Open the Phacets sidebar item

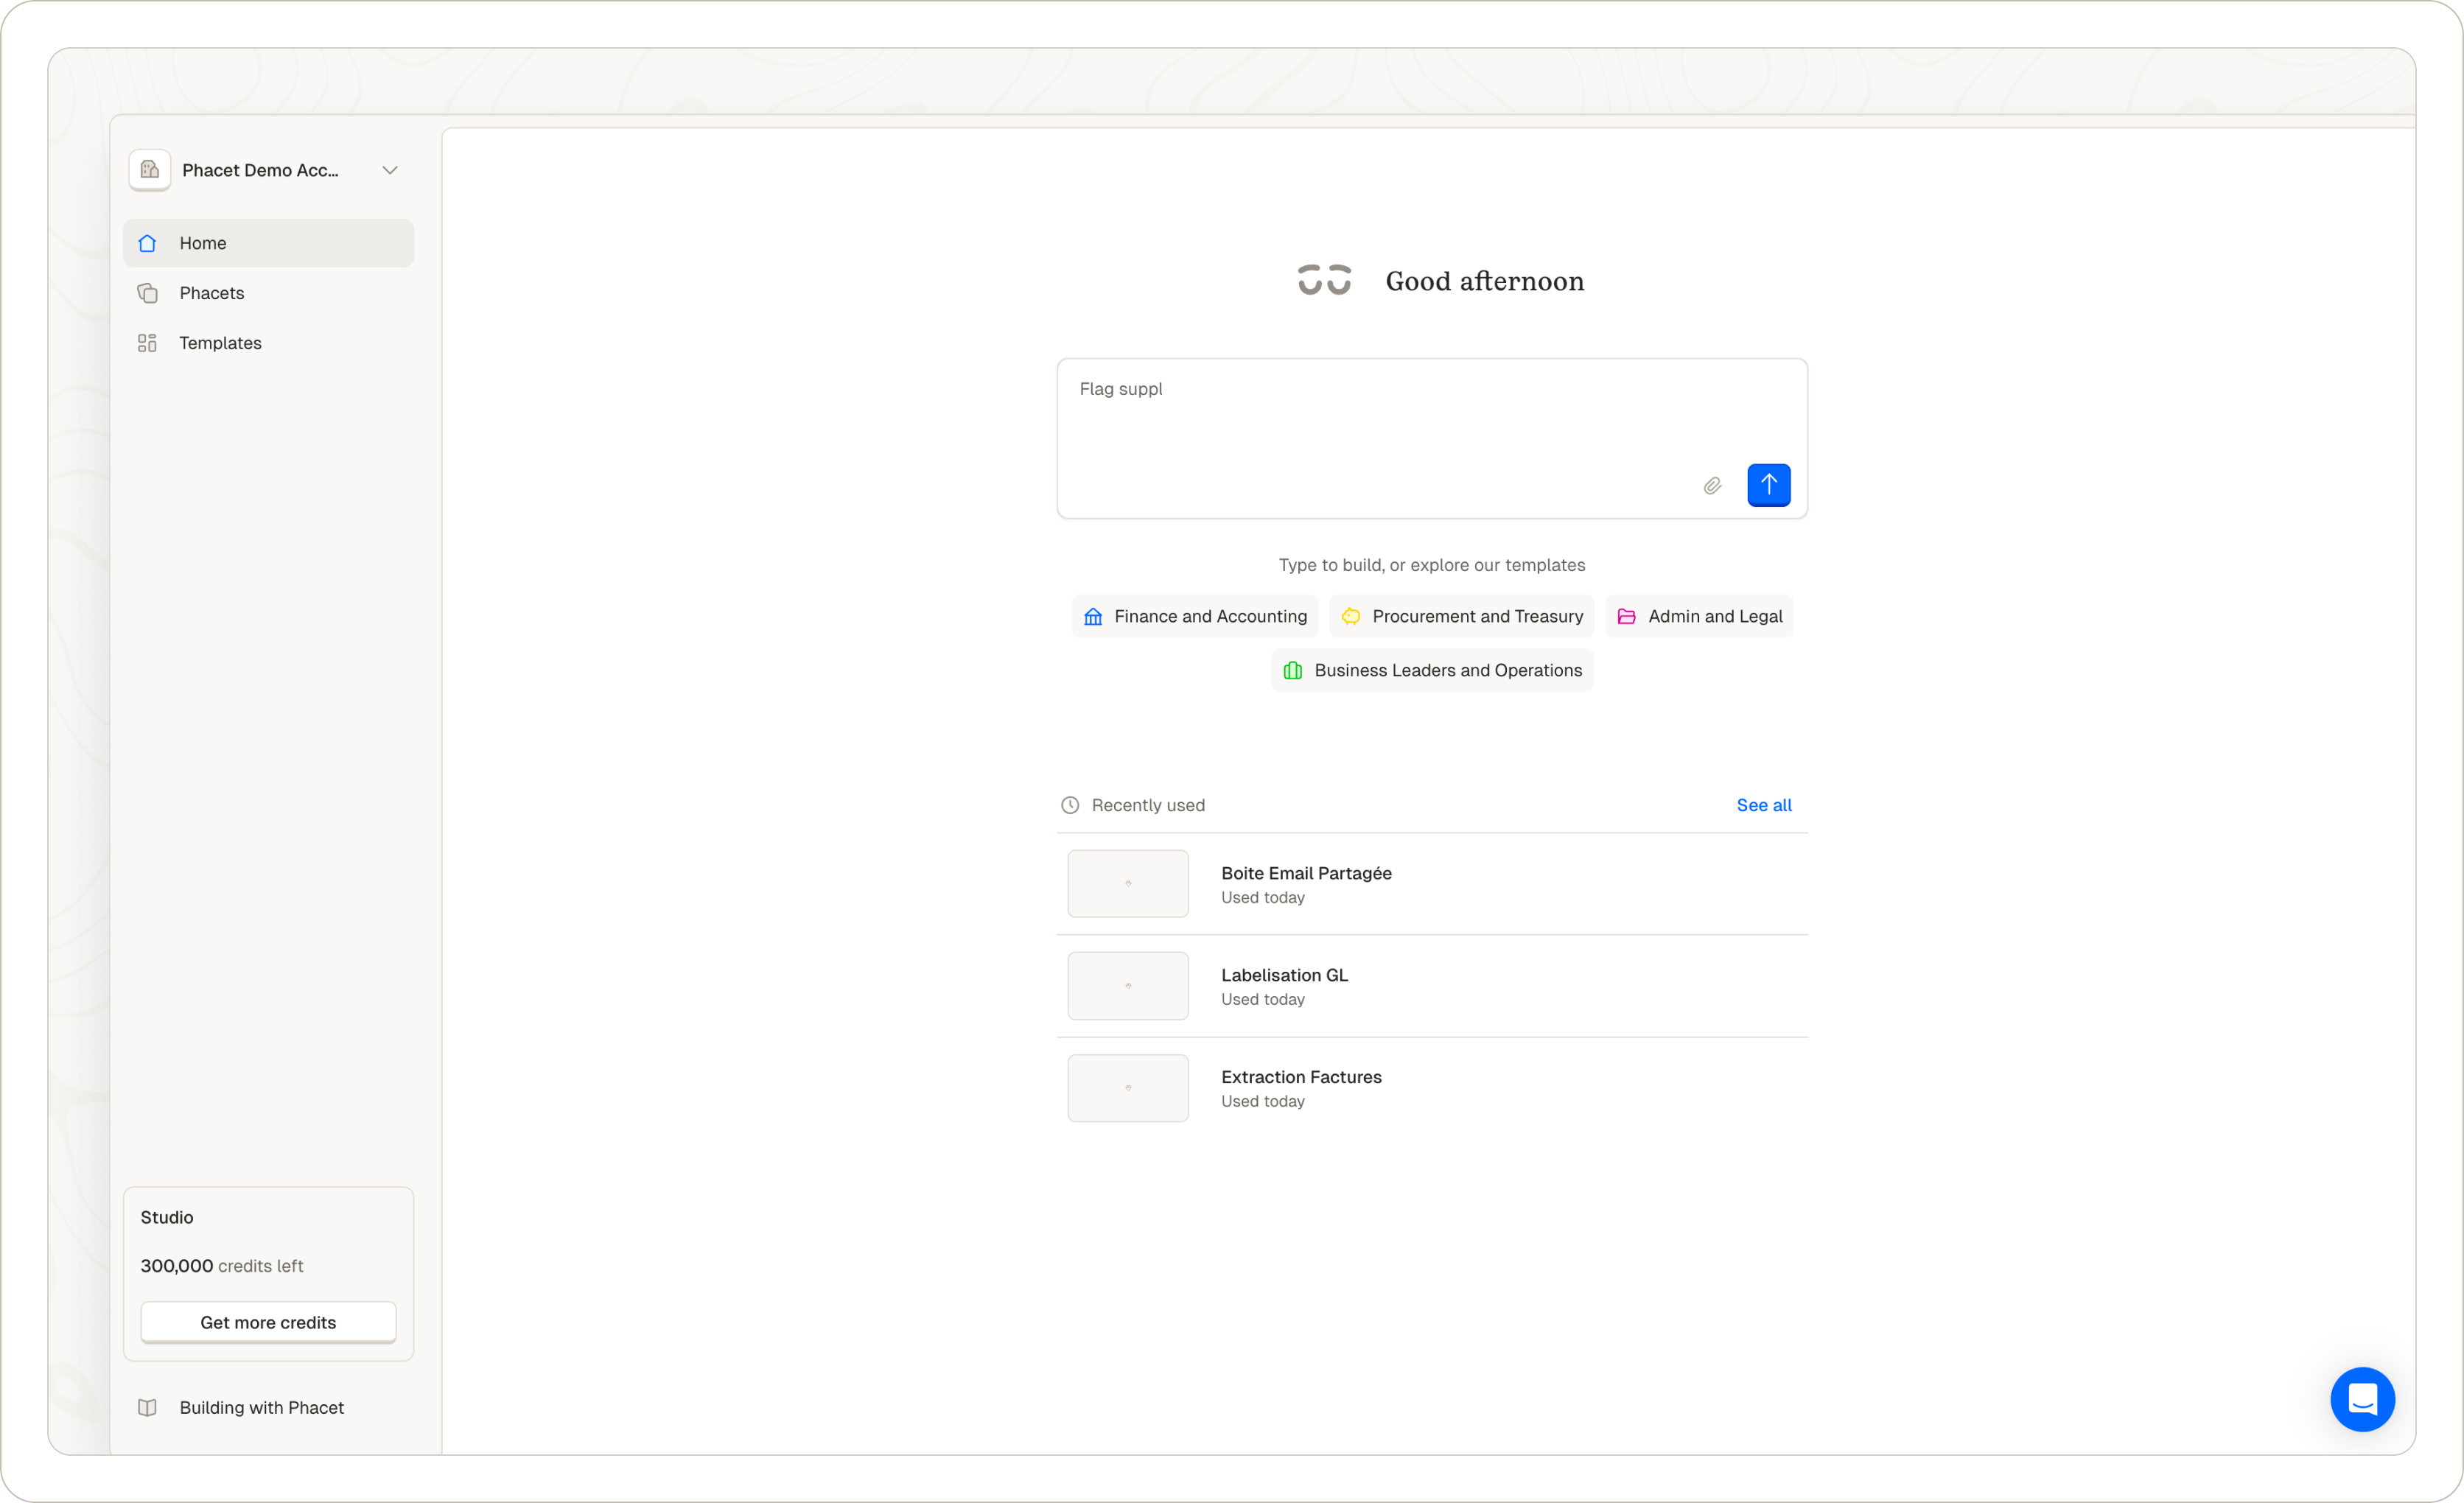point(211,293)
